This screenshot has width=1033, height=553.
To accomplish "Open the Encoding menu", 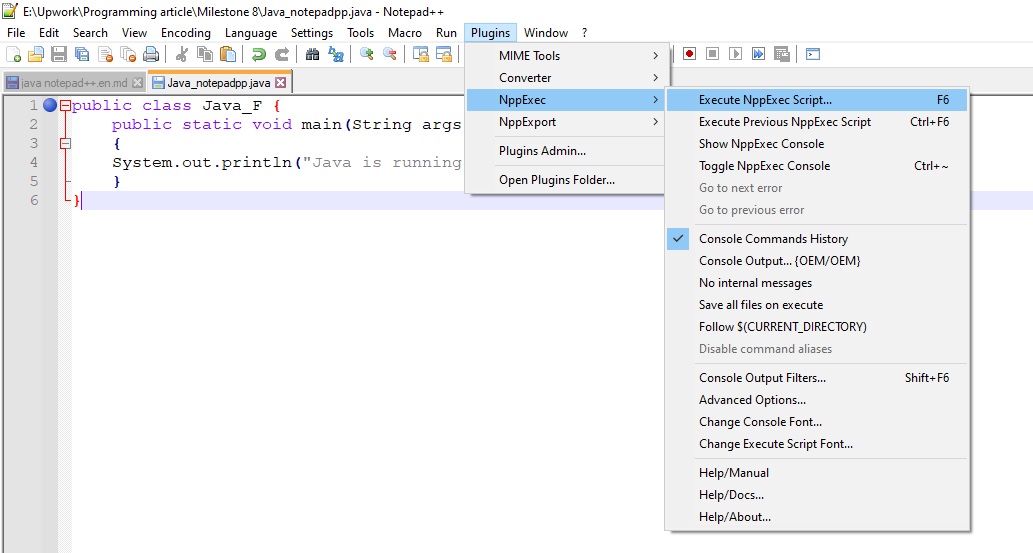I will point(186,33).
